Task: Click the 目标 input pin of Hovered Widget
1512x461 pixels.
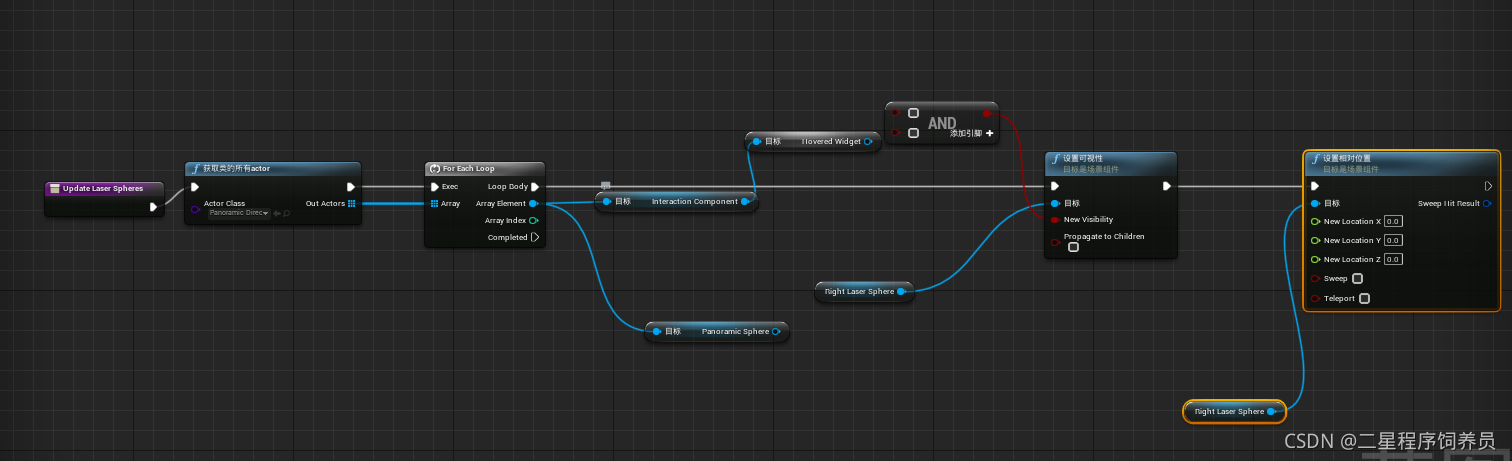Action: click(757, 141)
